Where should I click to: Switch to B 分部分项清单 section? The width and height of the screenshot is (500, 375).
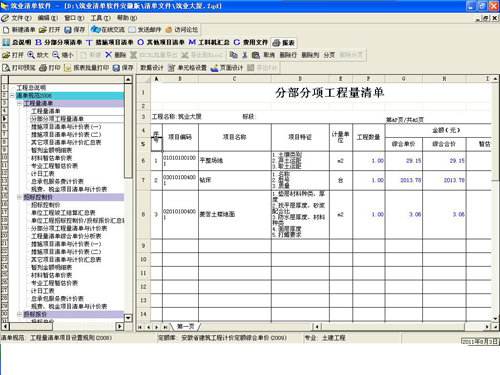[x=59, y=42]
